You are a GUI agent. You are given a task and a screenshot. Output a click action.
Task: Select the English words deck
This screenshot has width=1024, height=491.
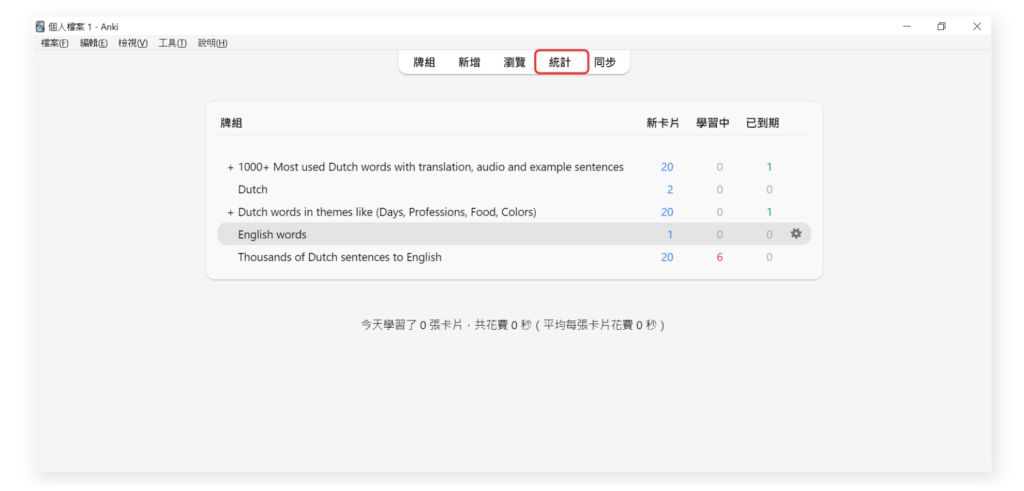tap(272, 234)
